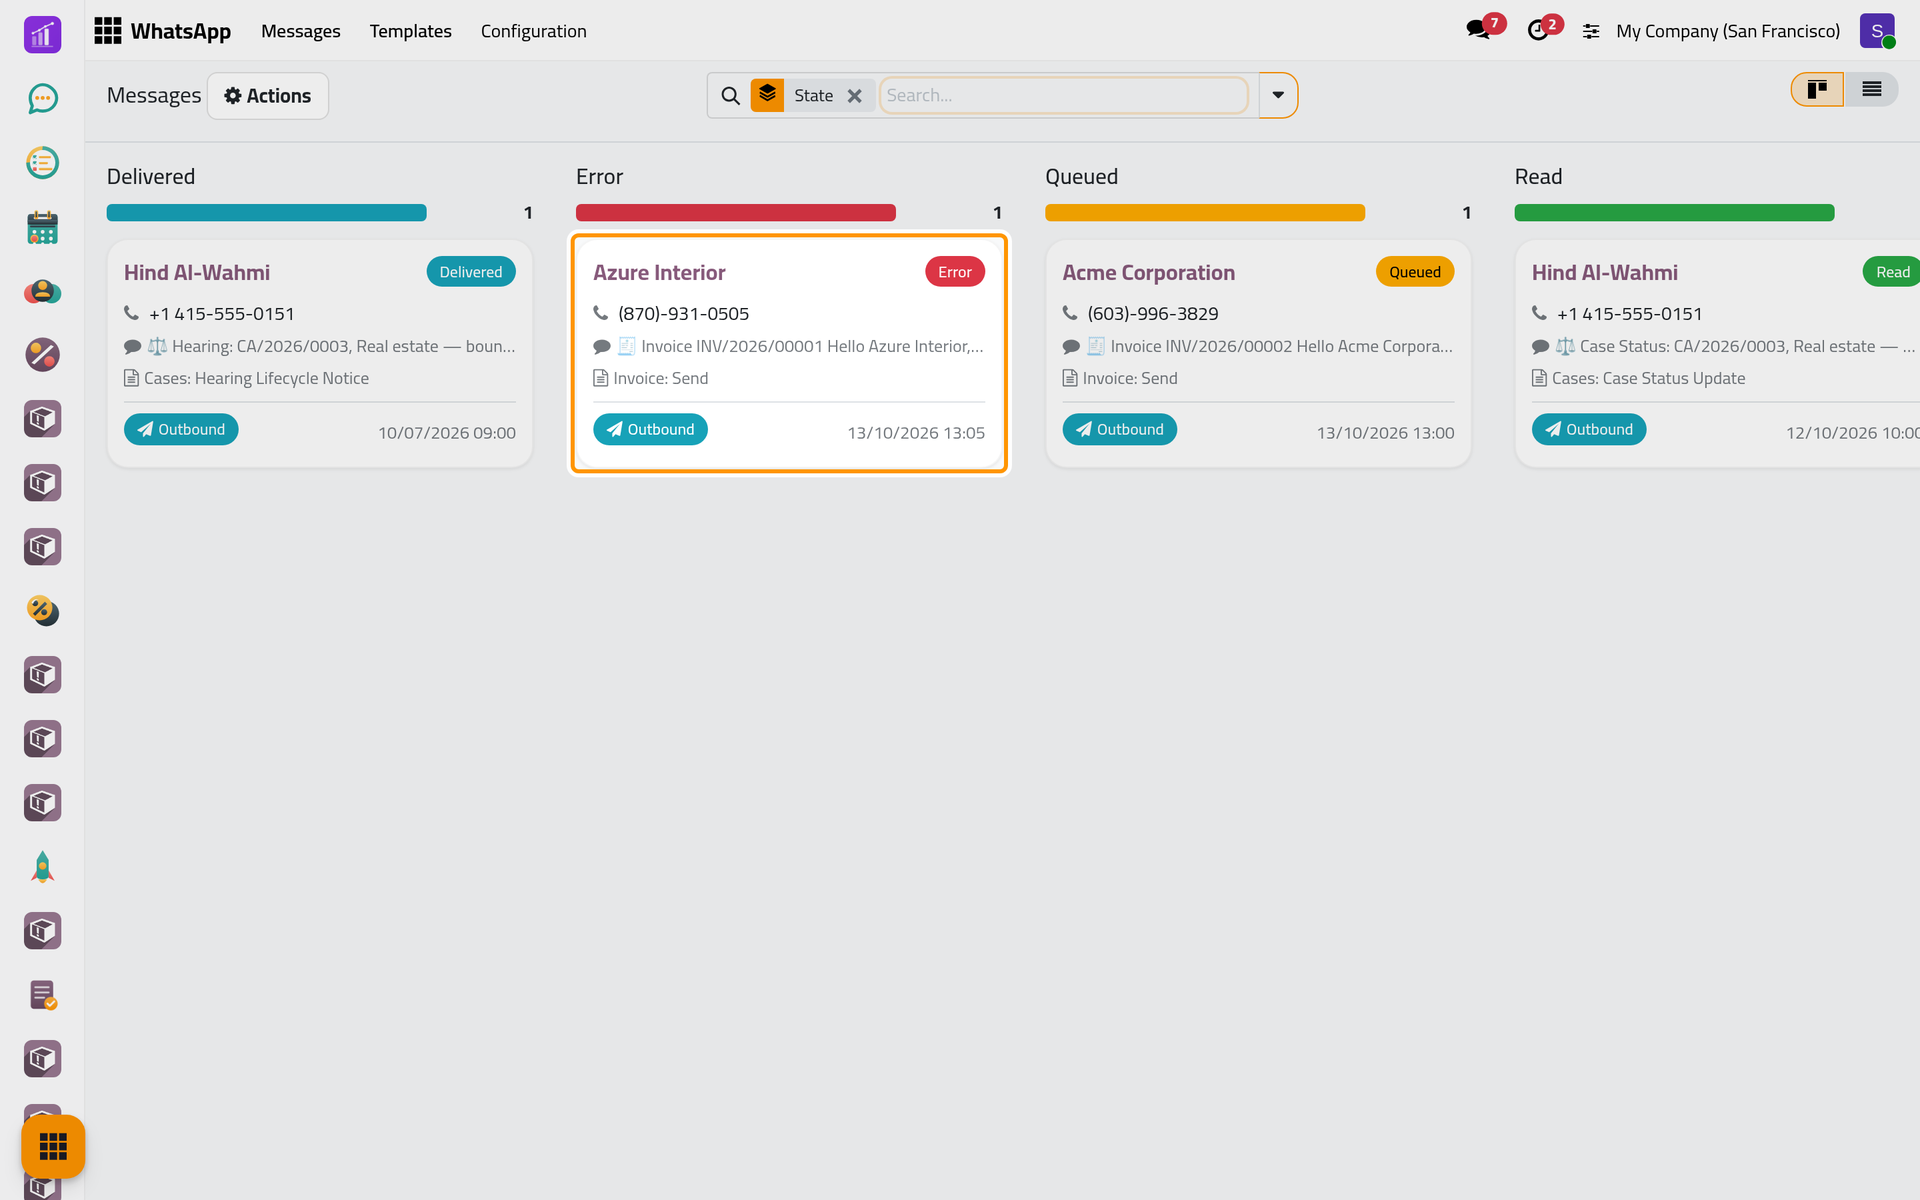Expand the search options dropdown arrow

coord(1278,95)
